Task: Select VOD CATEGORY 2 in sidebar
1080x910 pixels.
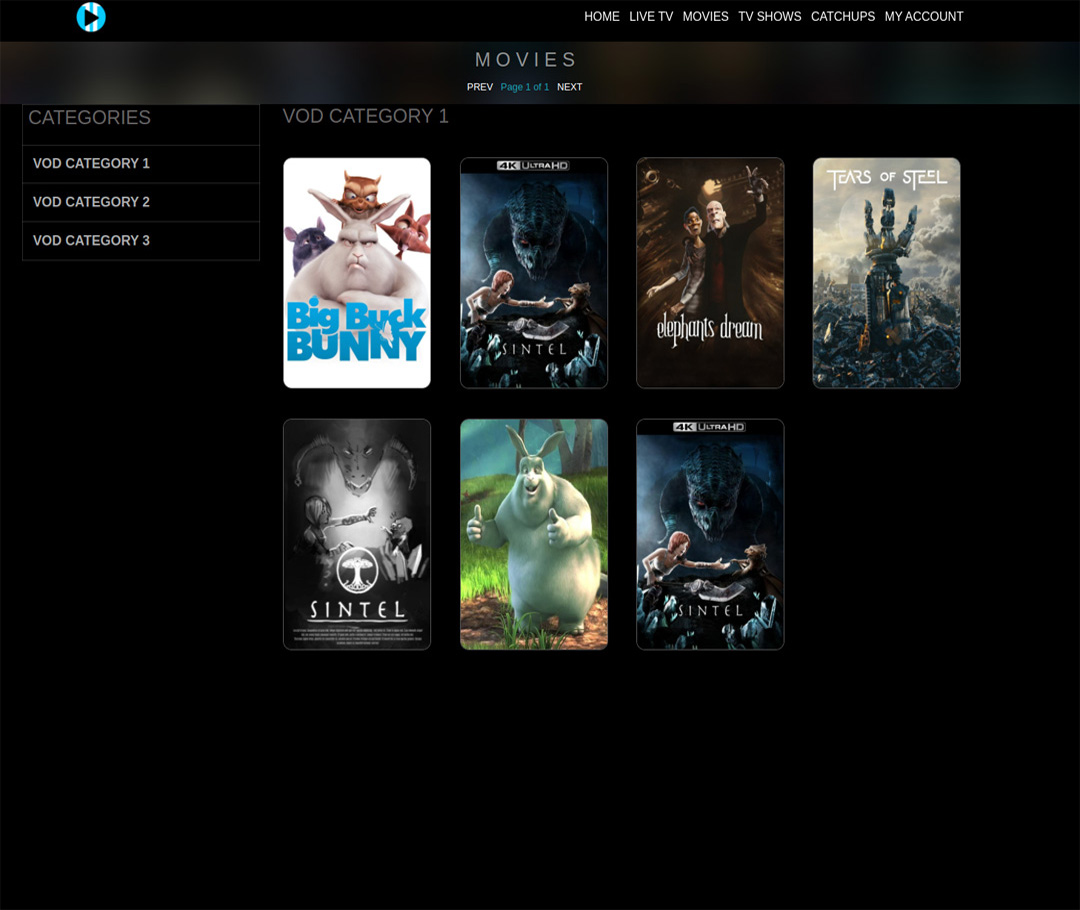Action: [x=91, y=202]
